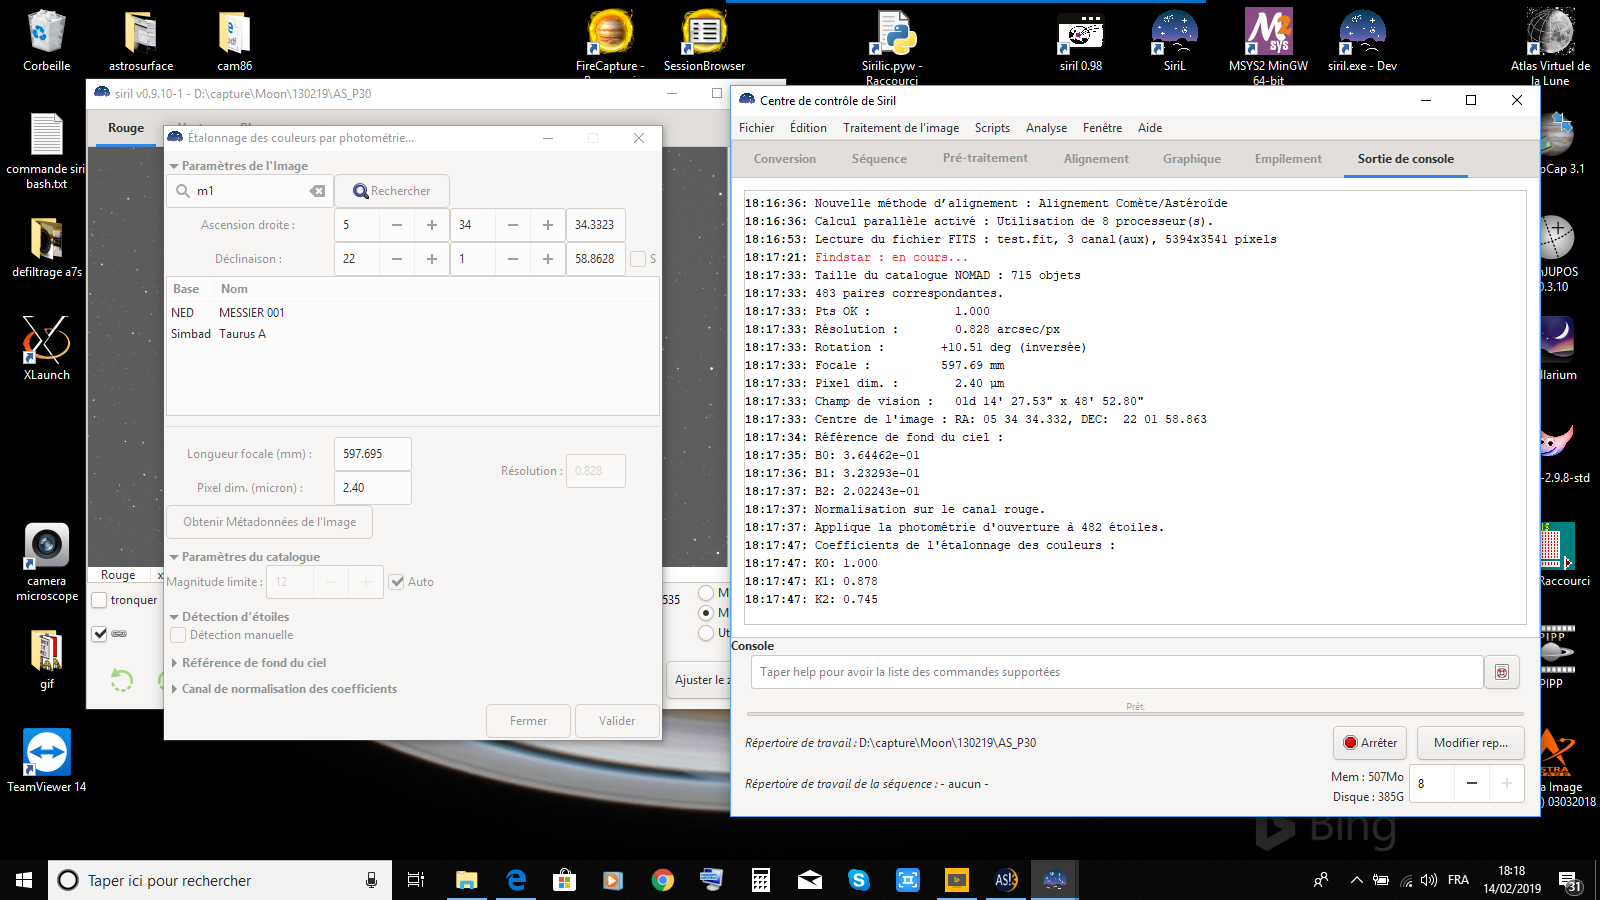The width and height of the screenshot is (1600, 900).
Task: Launch FireCapture from the desktop shortcut
Action: [x=610, y=40]
